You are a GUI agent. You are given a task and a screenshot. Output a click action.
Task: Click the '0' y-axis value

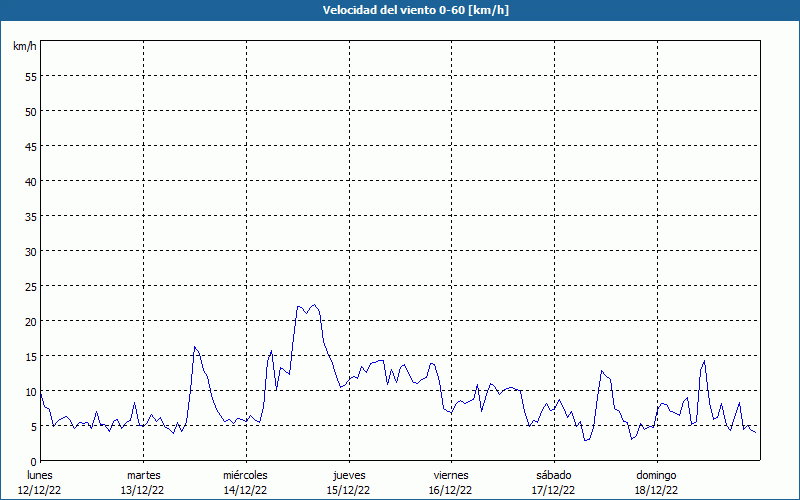pyautogui.click(x=34, y=462)
